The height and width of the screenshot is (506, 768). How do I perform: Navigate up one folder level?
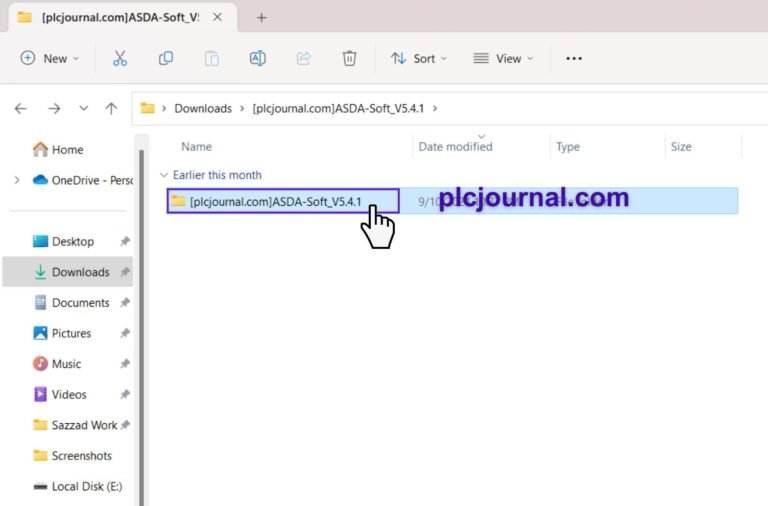[111, 108]
